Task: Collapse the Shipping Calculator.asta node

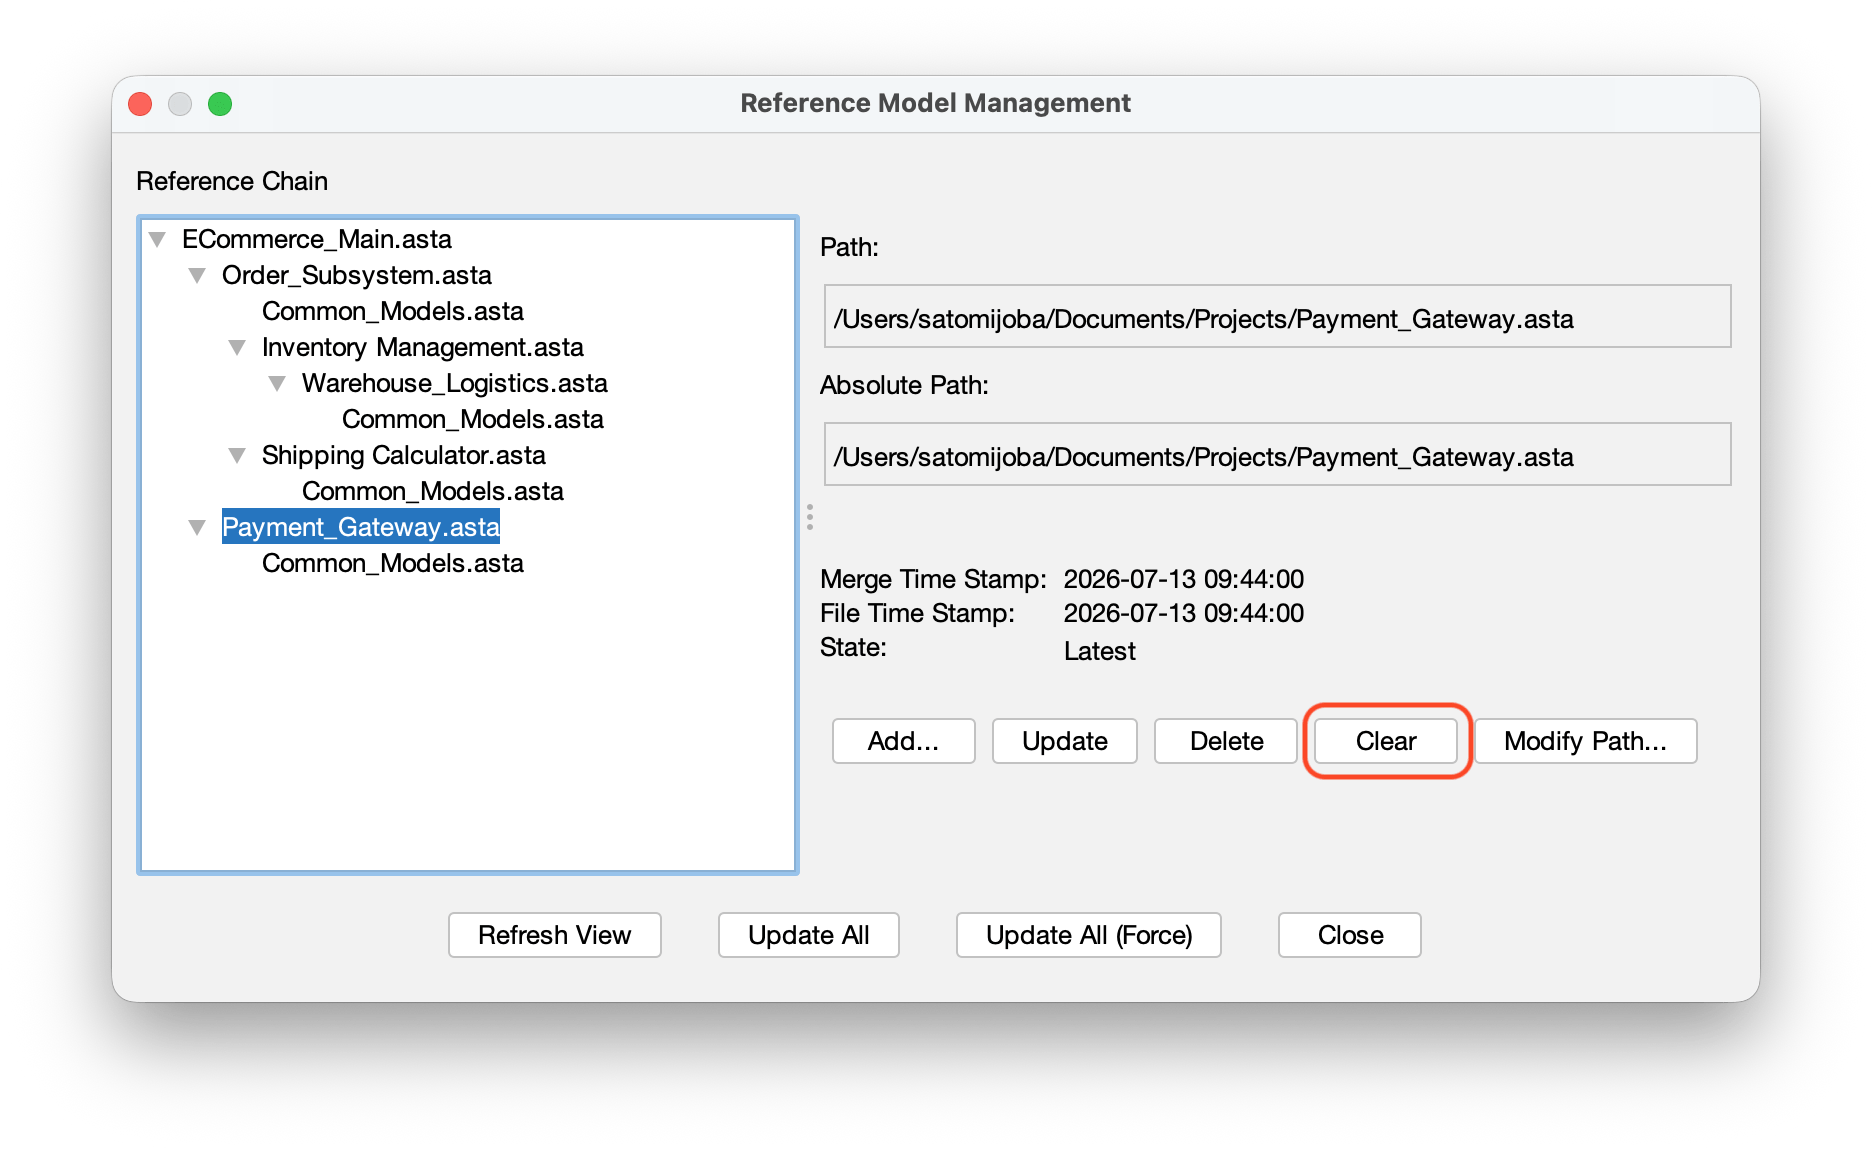Action: pos(237,456)
